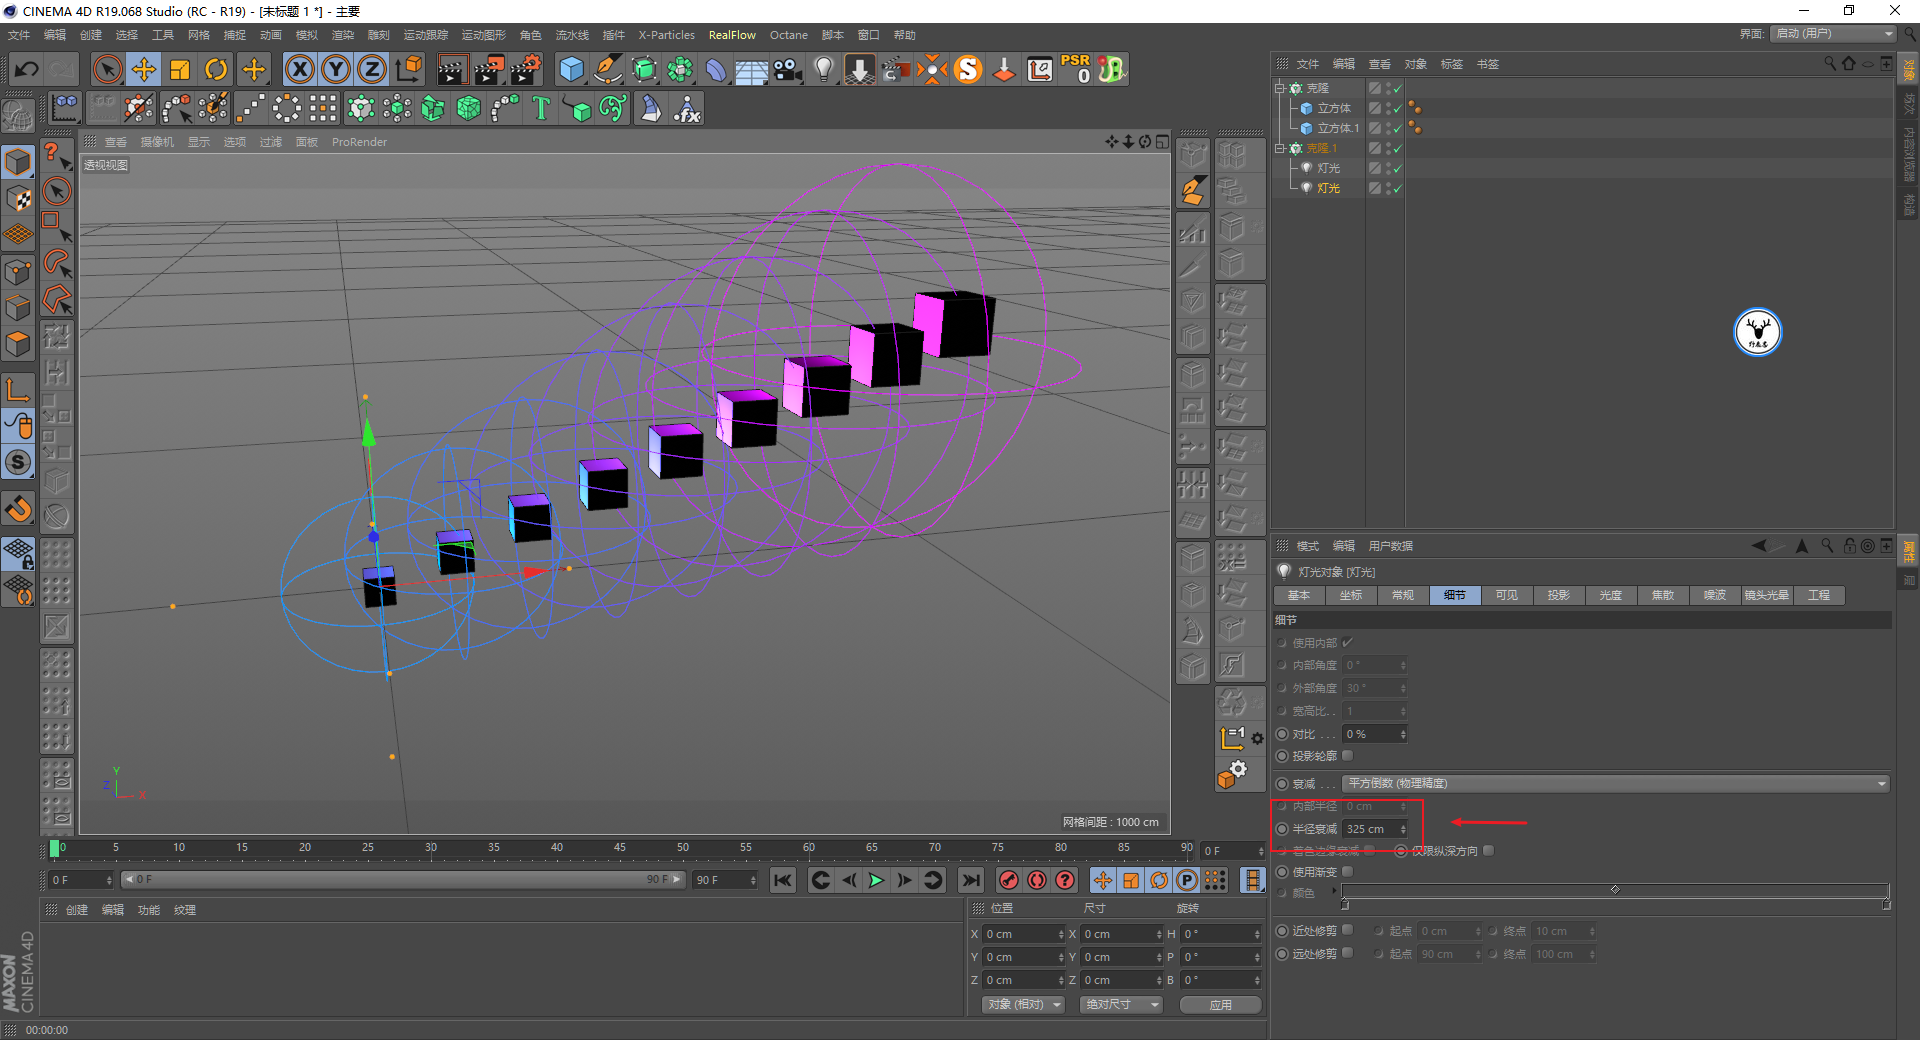Click the 对比 value stepper arrows
The width and height of the screenshot is (1920, 1040).
(x=1403, y=734)
